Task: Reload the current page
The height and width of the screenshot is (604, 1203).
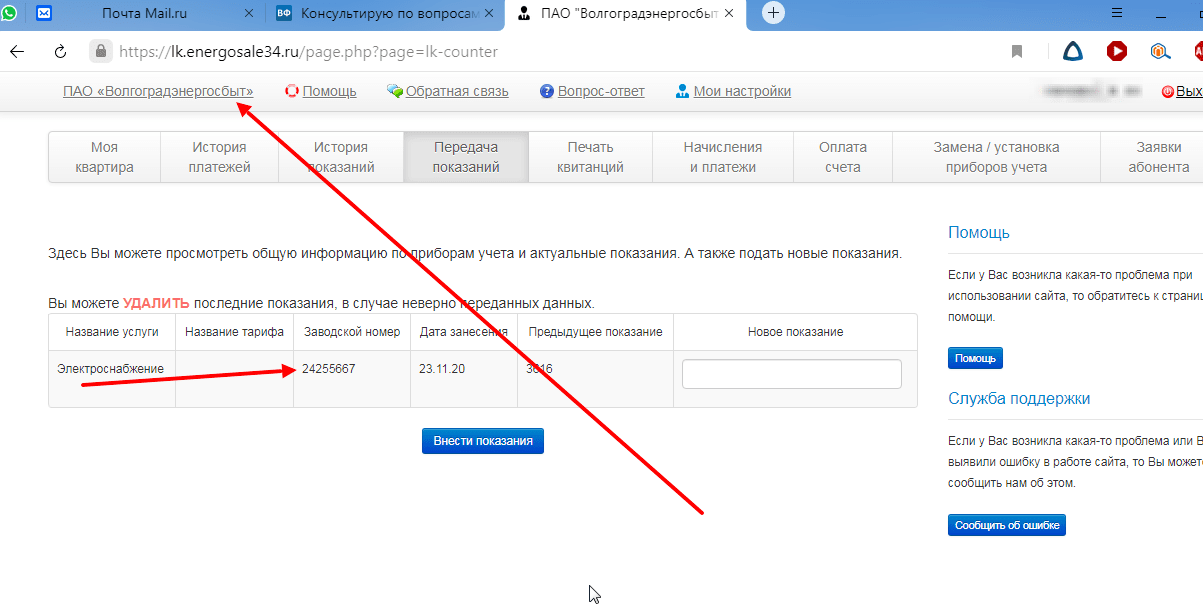Action: tap(61, 52)
